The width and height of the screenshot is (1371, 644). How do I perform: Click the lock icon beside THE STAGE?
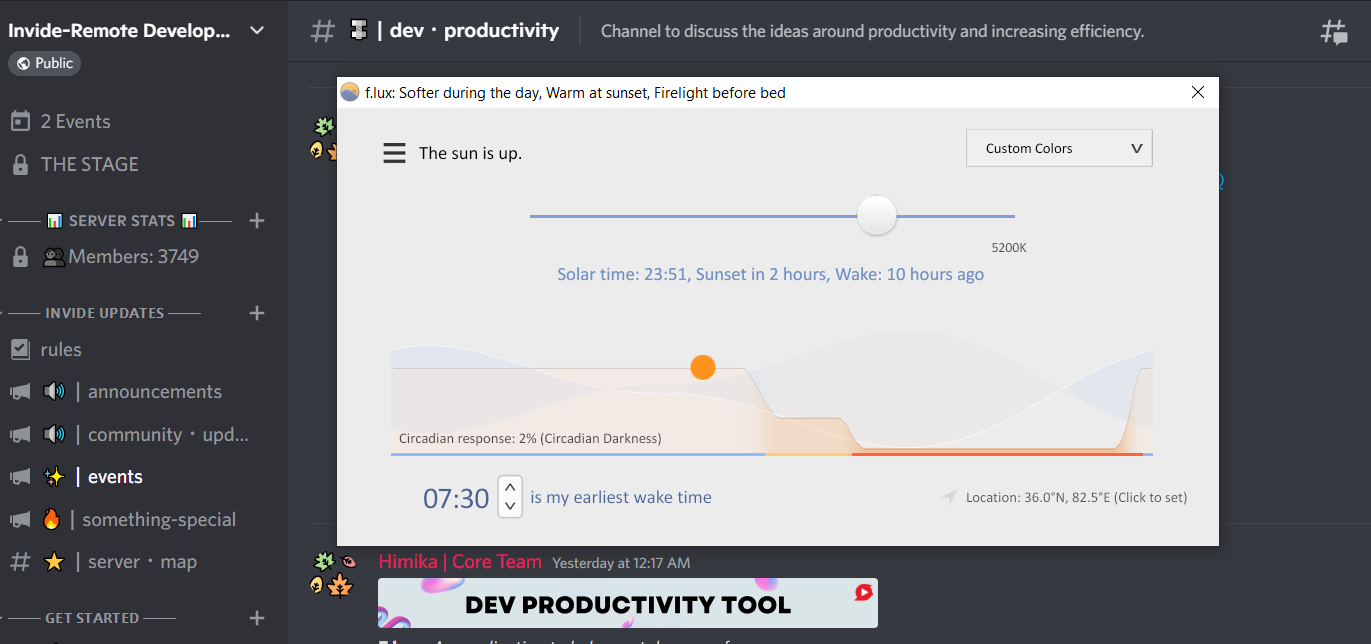20,164
